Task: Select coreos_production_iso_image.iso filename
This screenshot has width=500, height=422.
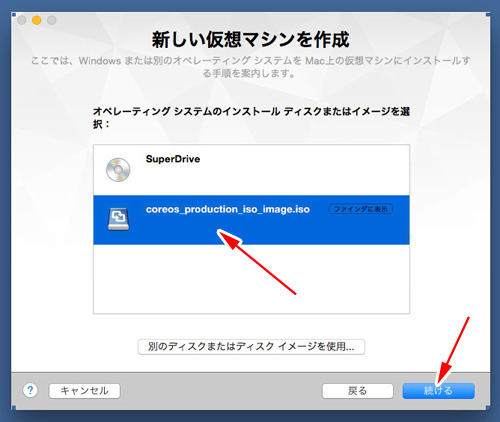Action: coord(228,209)
